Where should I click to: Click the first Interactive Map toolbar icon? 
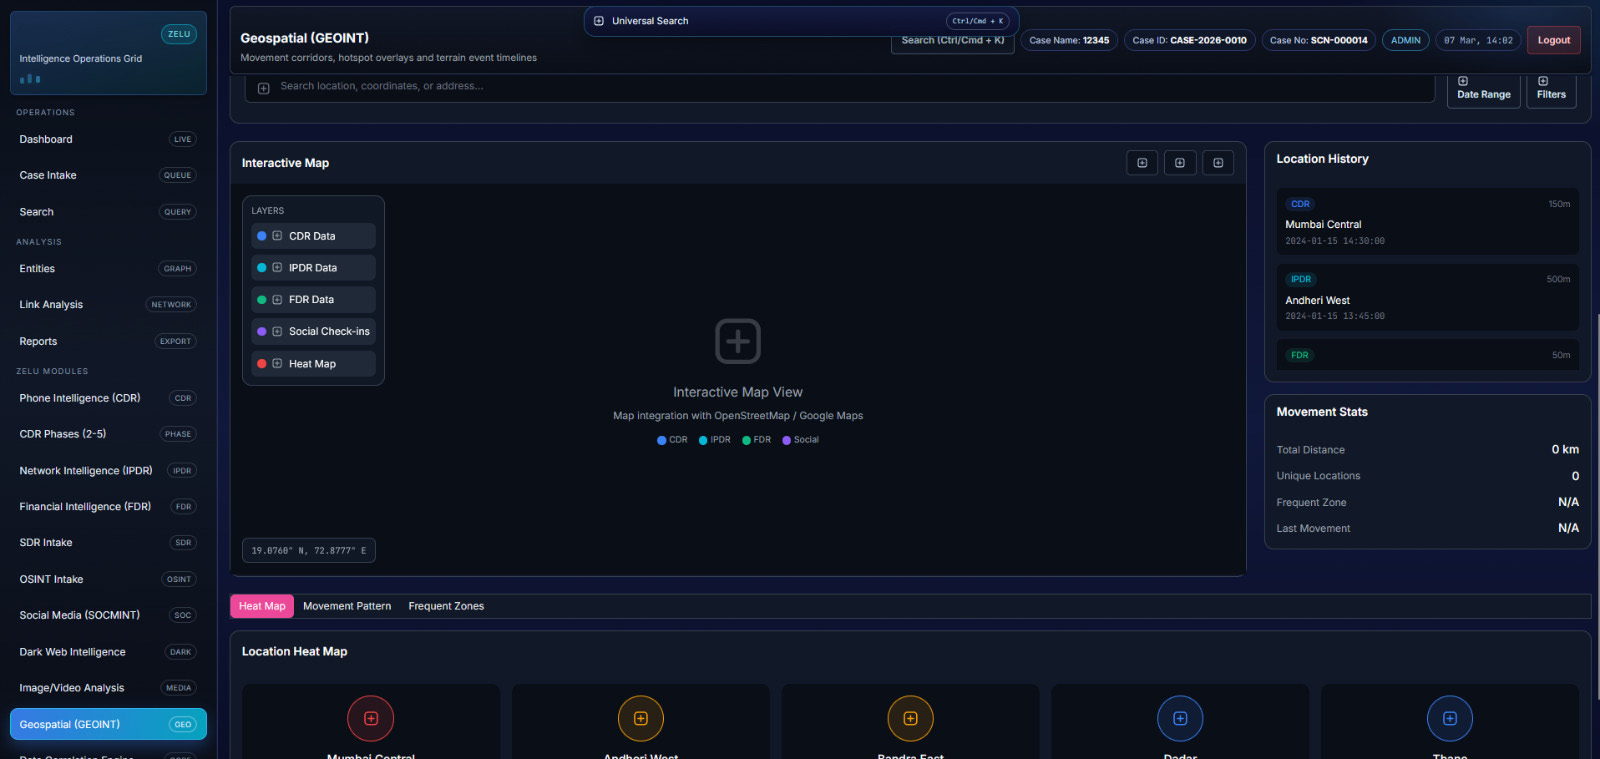(x=1142, y=163)
